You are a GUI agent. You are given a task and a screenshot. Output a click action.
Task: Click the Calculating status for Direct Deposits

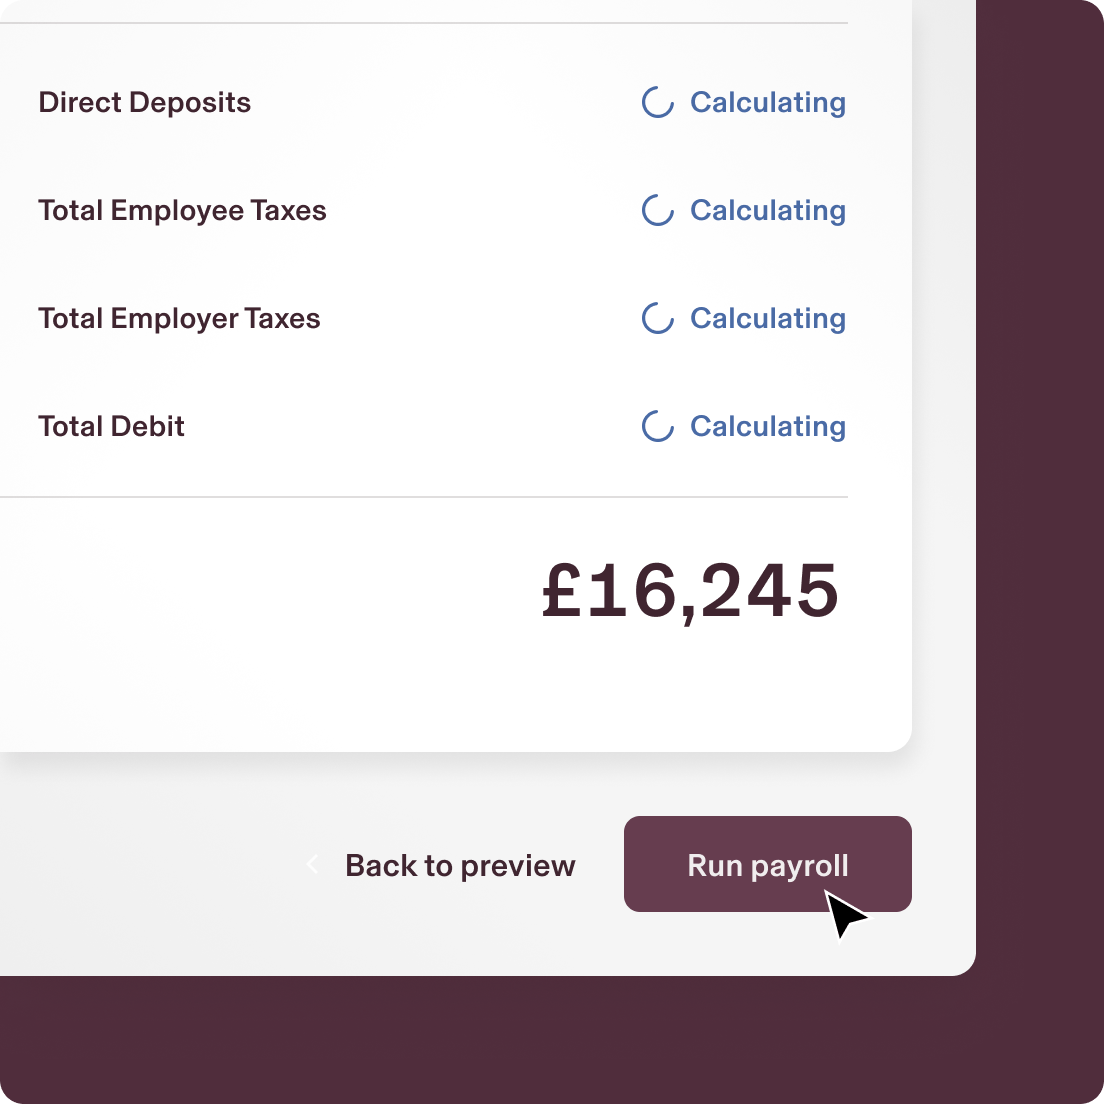[767, 102]
